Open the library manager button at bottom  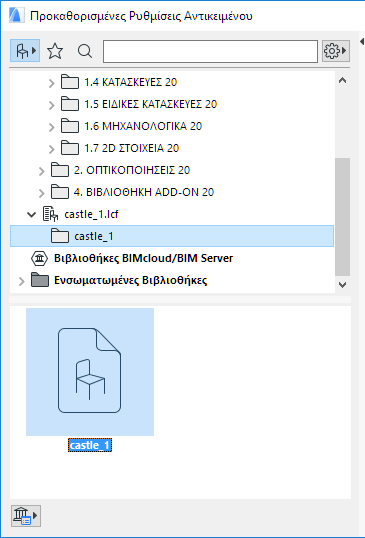click(26, 516)
